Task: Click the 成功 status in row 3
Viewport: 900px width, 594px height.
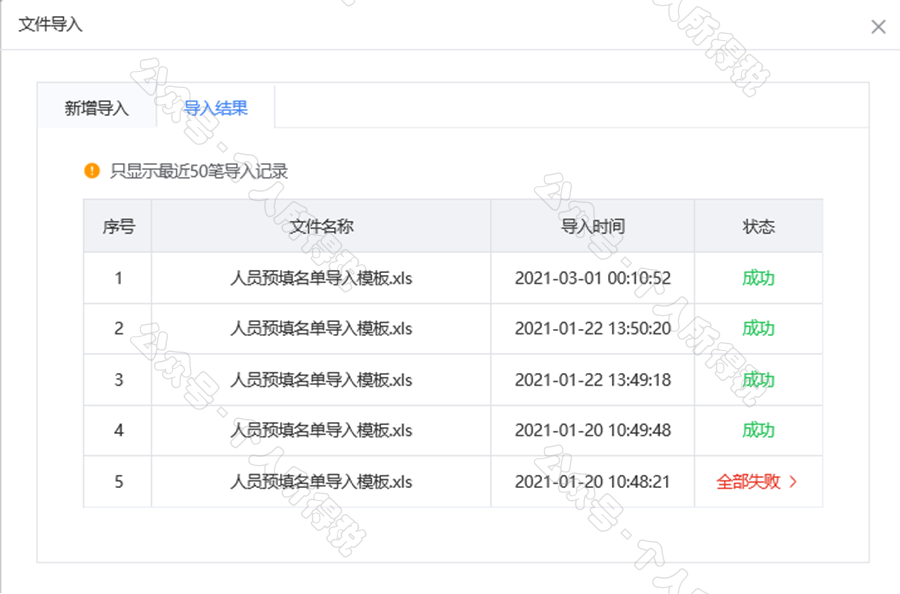Action: pyautogui.click(x=758, y=379)
